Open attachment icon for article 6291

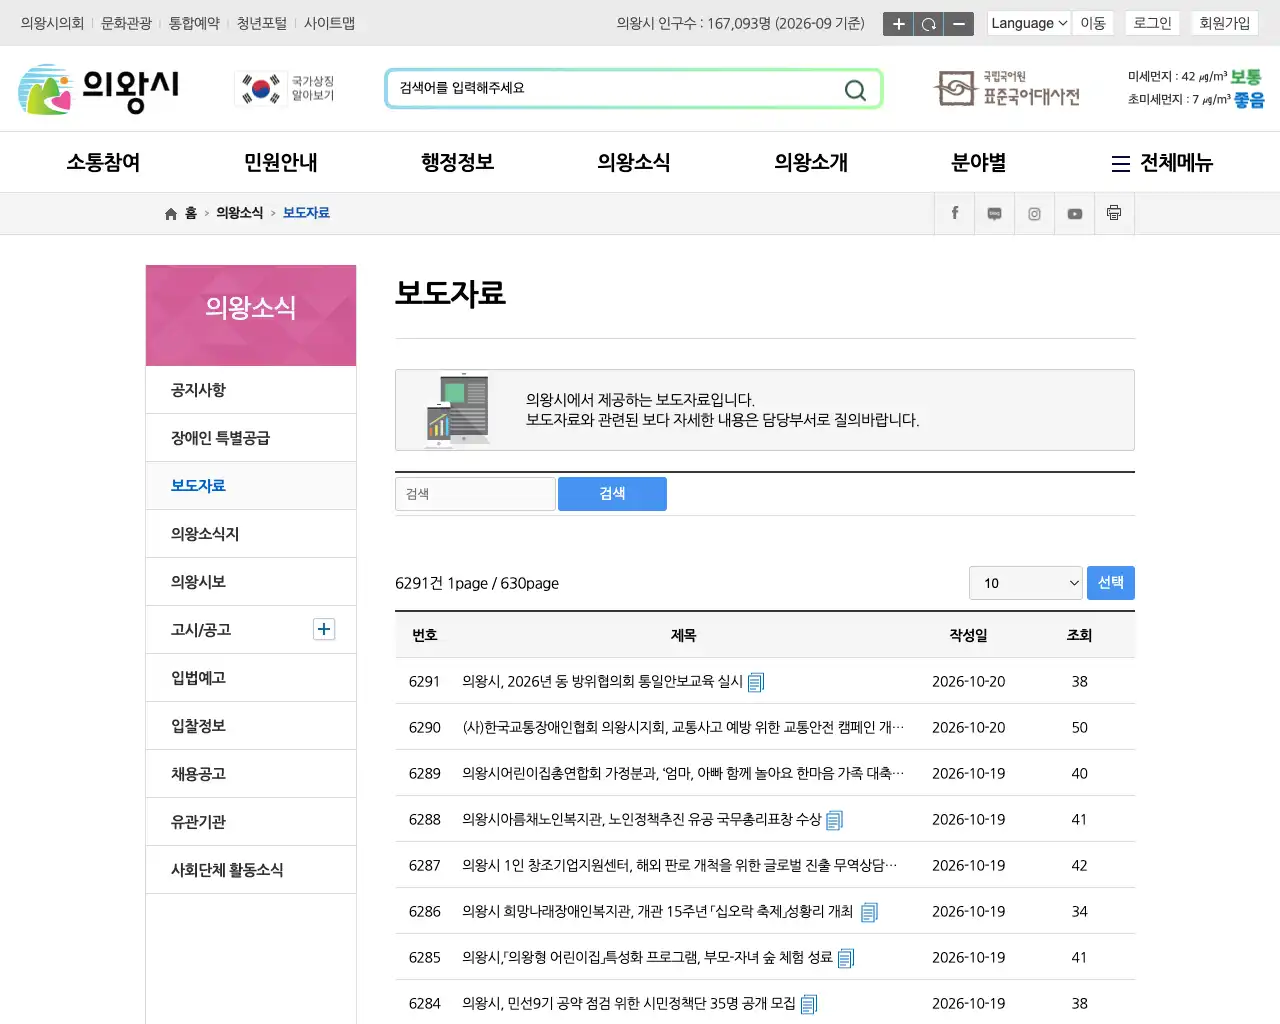pos(756,682)
